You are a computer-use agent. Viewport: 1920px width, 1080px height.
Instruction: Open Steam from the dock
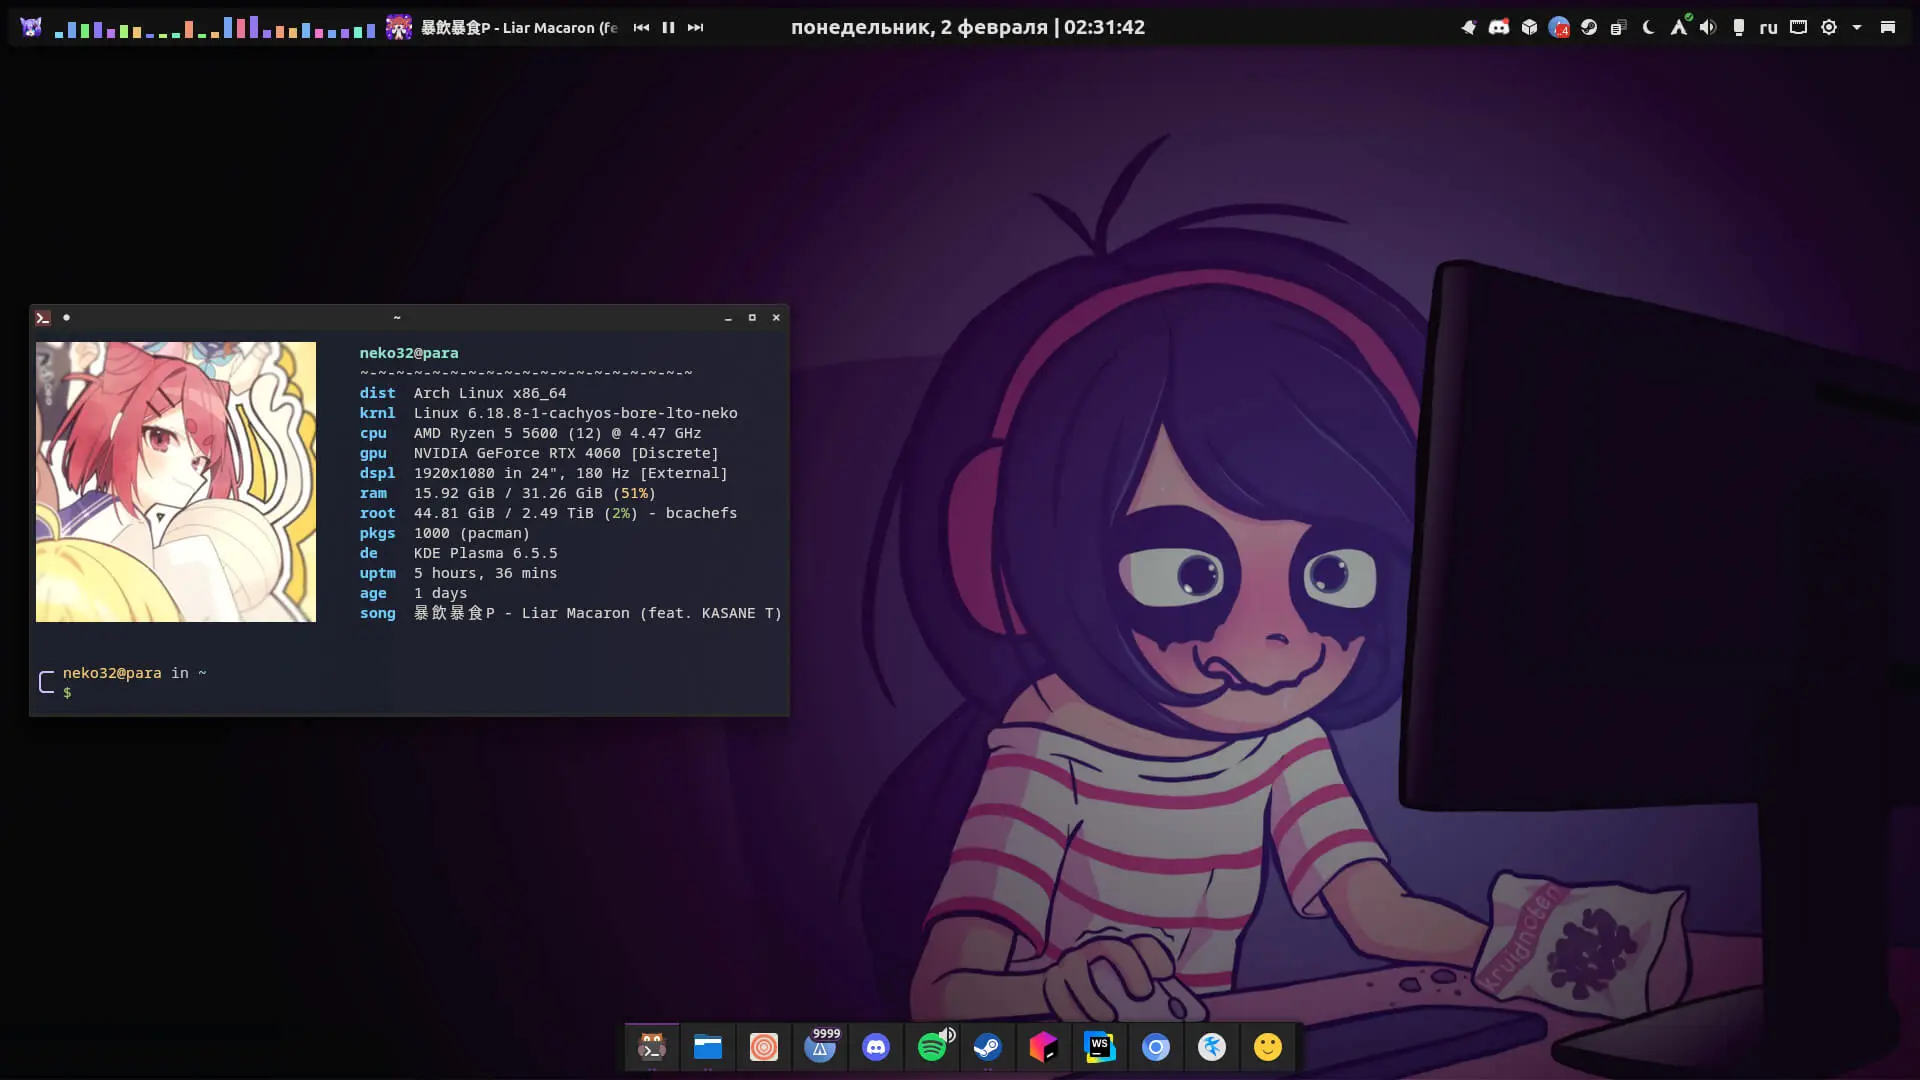(988, 1048)
